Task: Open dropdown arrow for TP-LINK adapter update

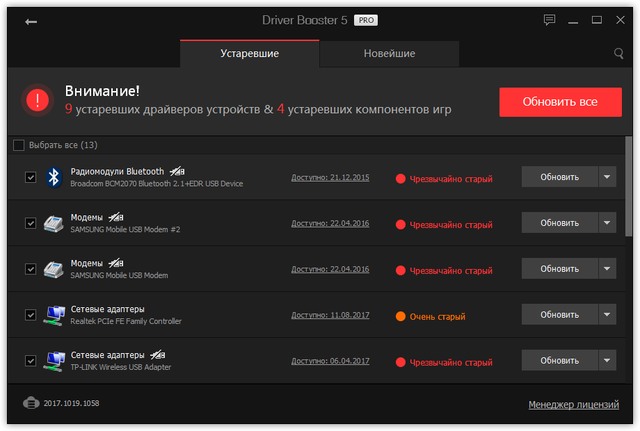Action: 607,361
